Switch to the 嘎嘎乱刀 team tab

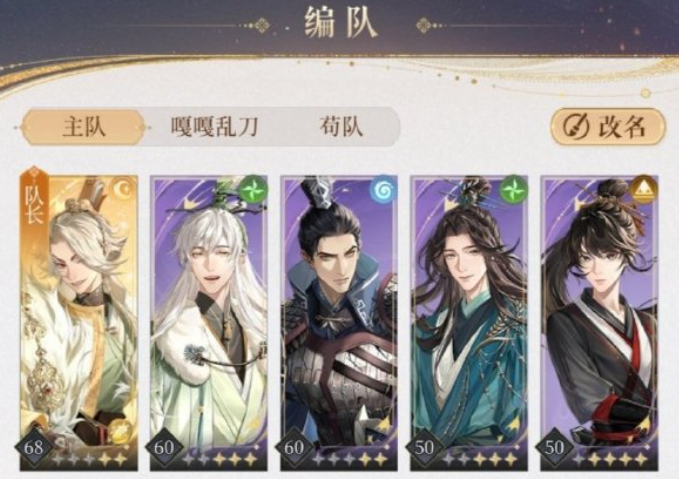[214, 127]
